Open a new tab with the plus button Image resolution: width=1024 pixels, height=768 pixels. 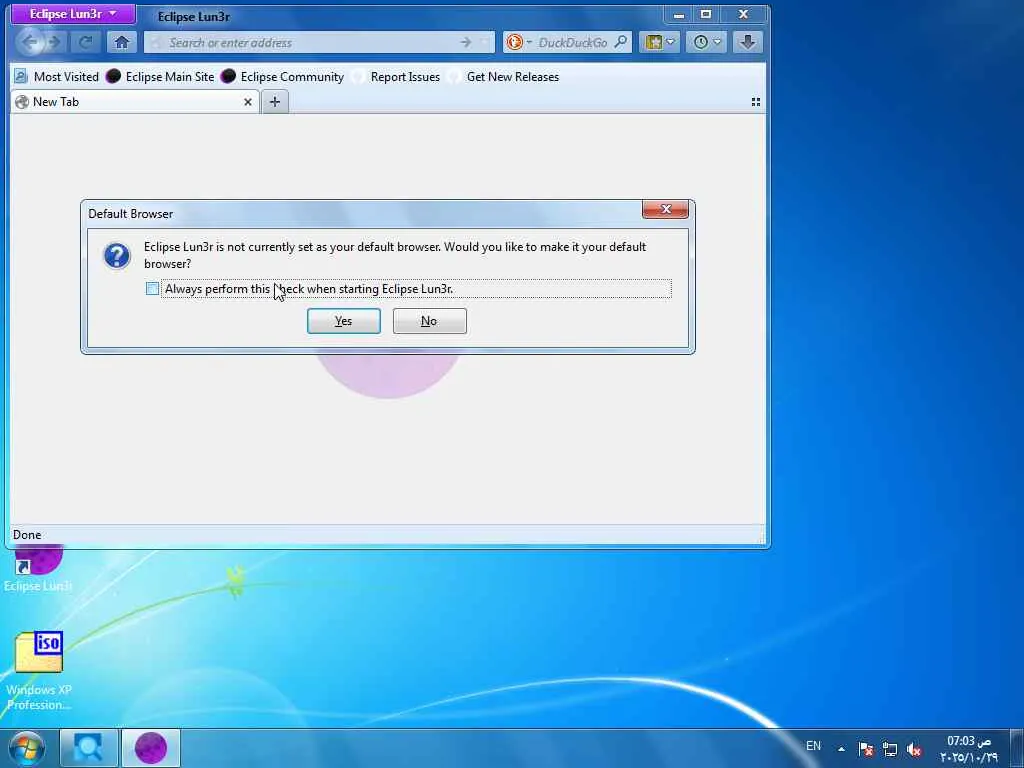coord(275,102)
